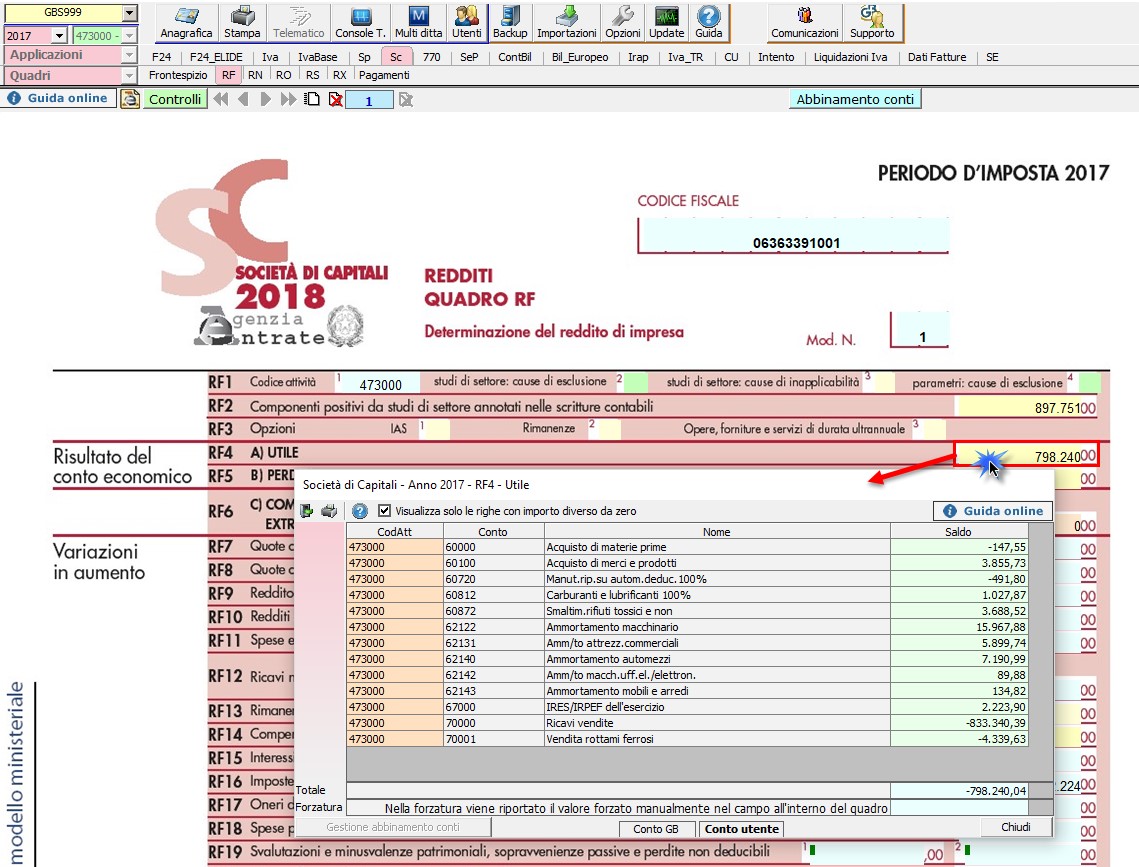Screen dimensions: 1139x867
Task: Select the Ammortamento macchinario row
Action: (687, 627)
